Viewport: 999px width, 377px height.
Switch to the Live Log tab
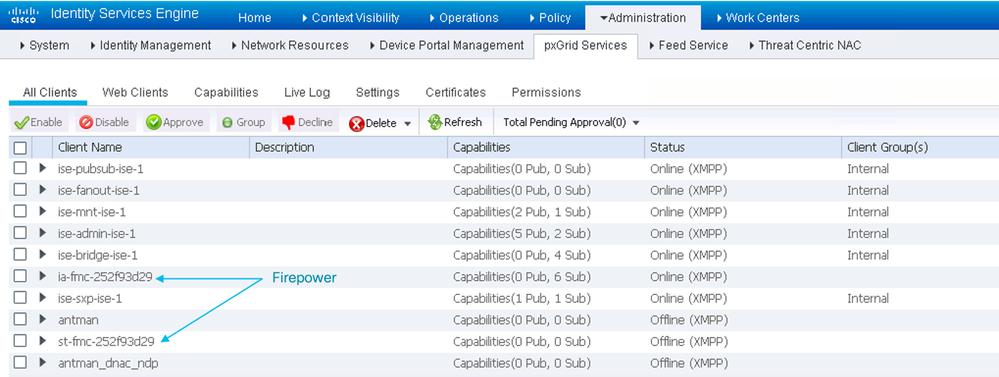[x=307, y=92]
